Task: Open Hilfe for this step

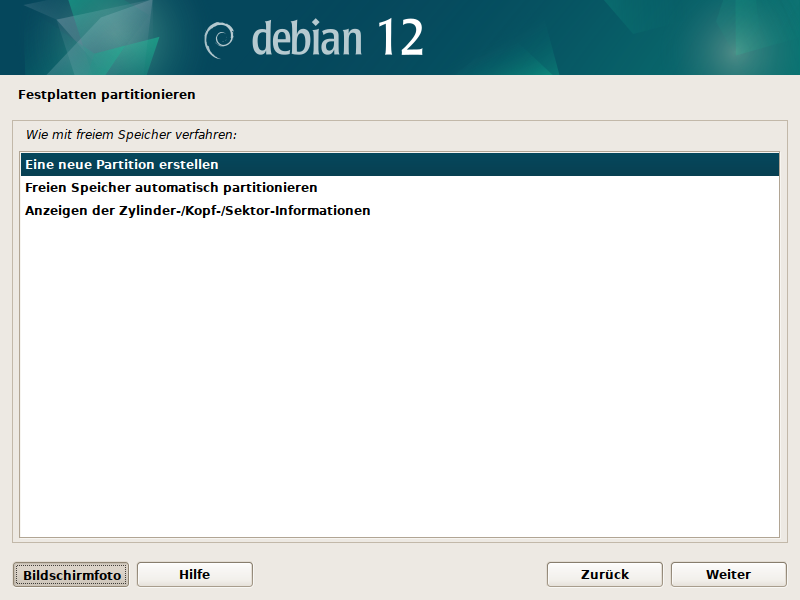Action: tap(194, 574)
